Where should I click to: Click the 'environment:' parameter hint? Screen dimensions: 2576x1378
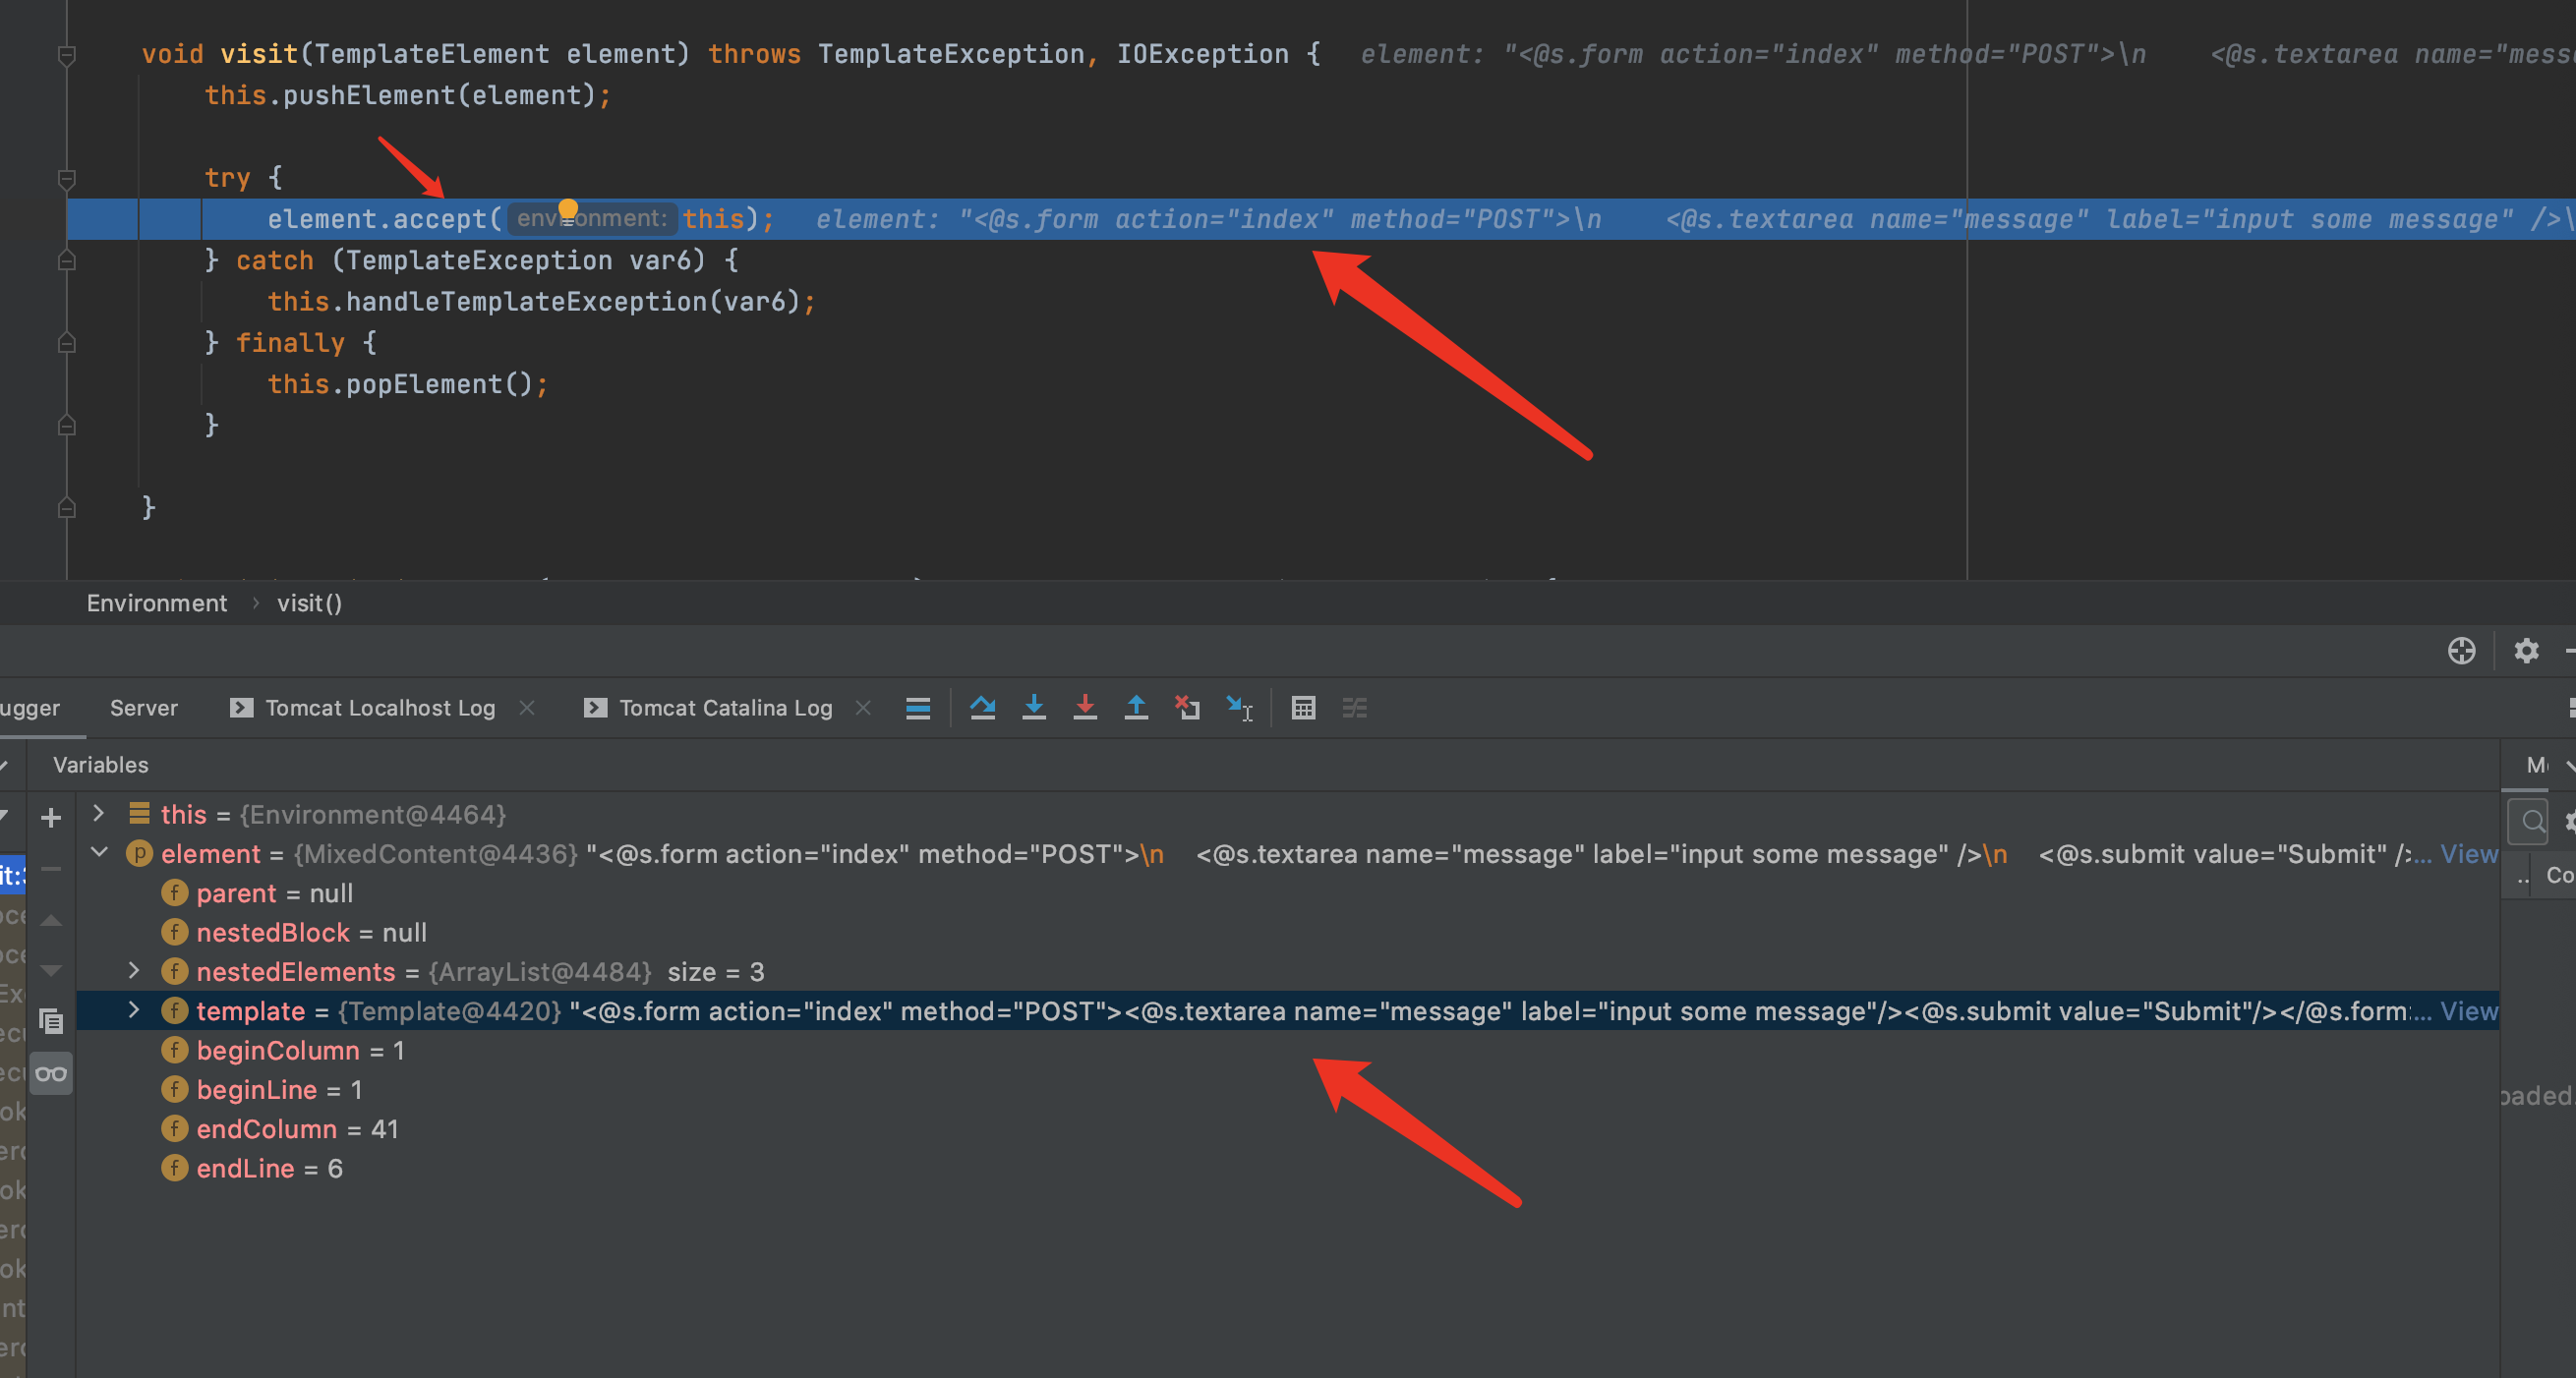click(592, 218)
